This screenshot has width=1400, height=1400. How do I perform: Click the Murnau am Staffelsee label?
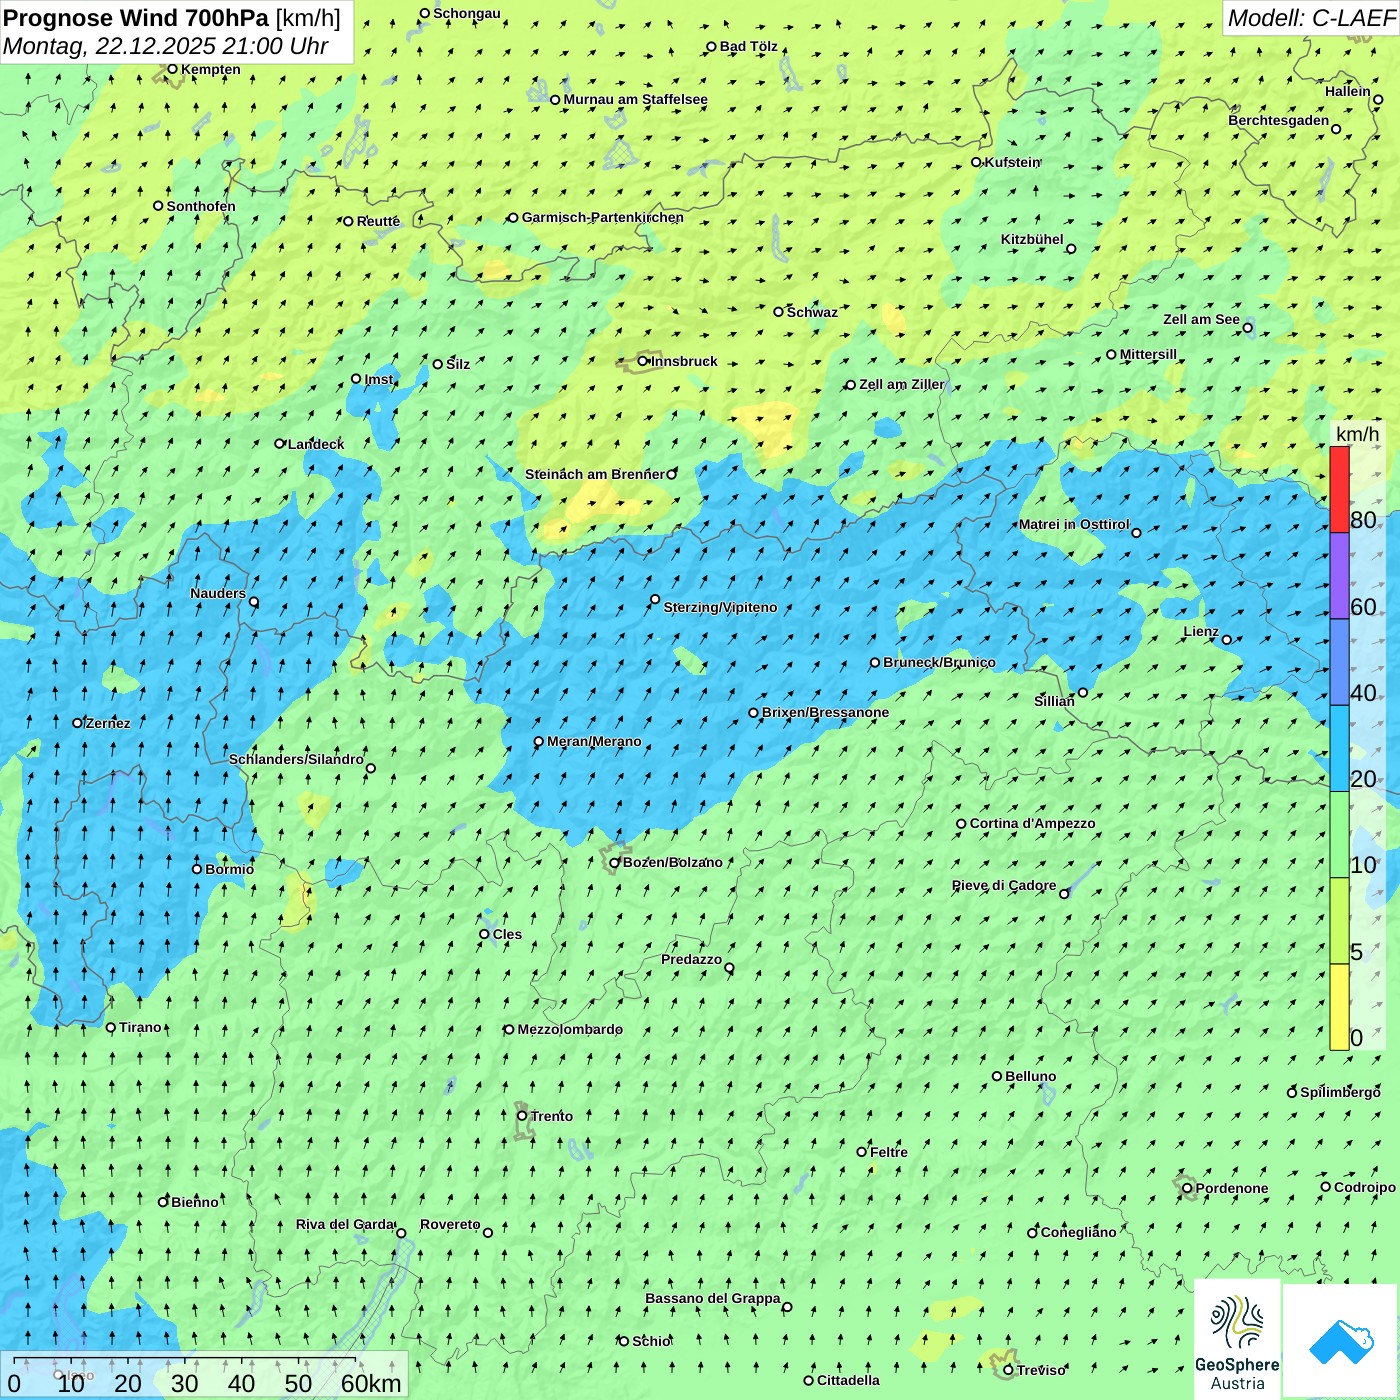635,99
